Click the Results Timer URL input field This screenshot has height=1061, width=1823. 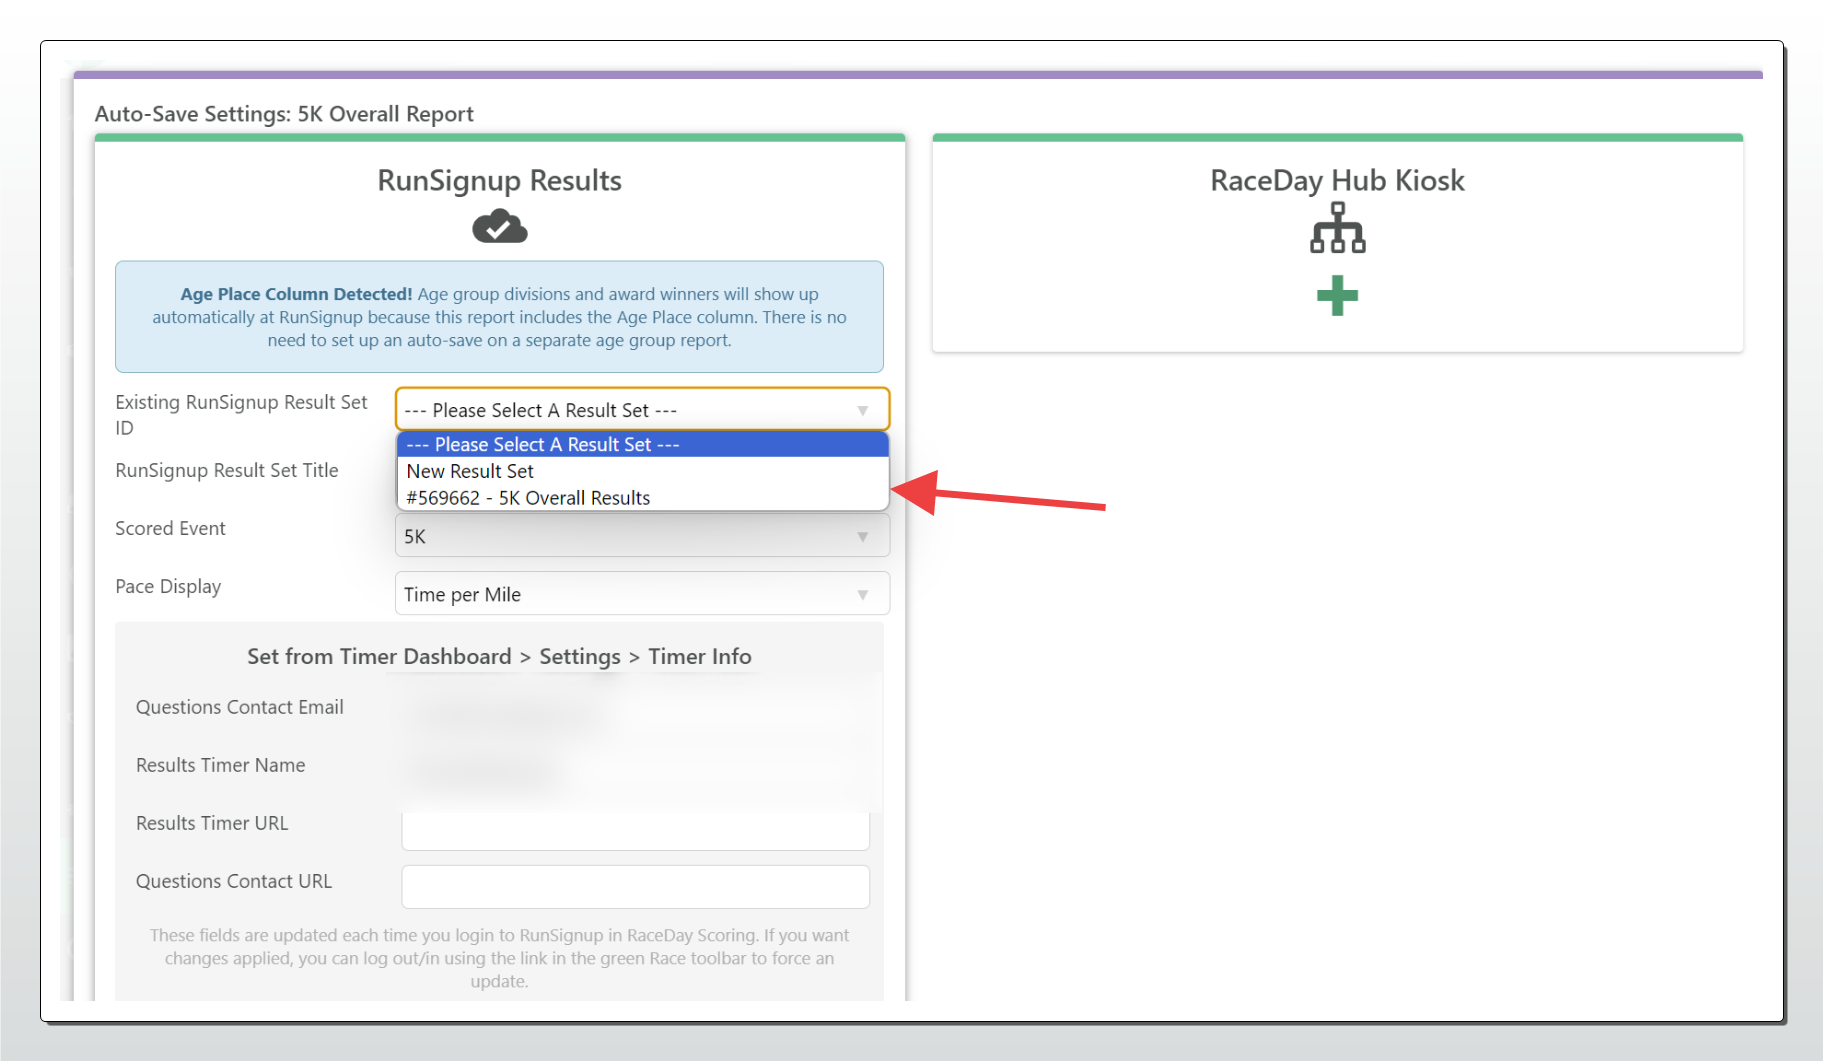coord(635,829)
